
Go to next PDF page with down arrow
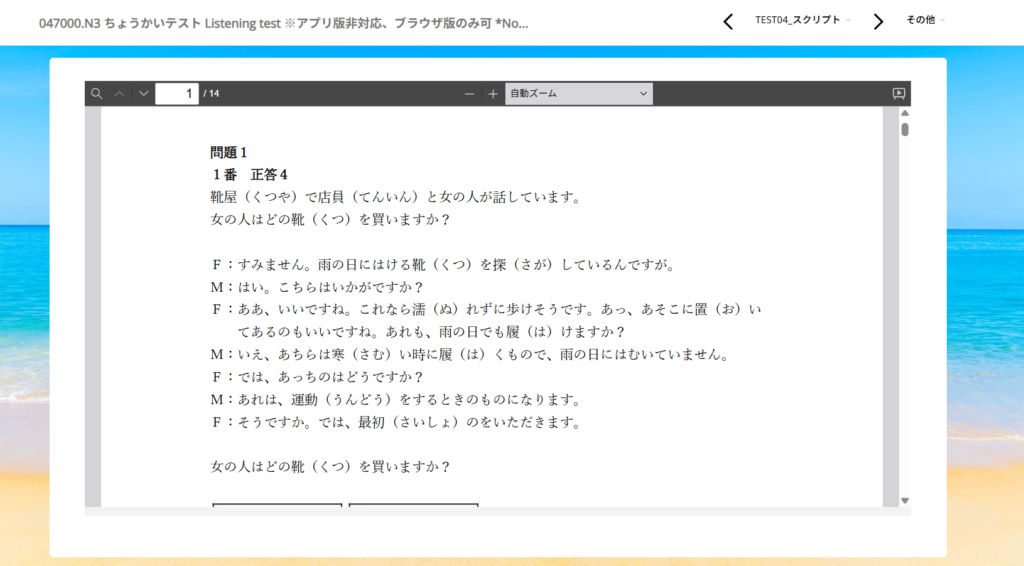[x=143, y=94]
